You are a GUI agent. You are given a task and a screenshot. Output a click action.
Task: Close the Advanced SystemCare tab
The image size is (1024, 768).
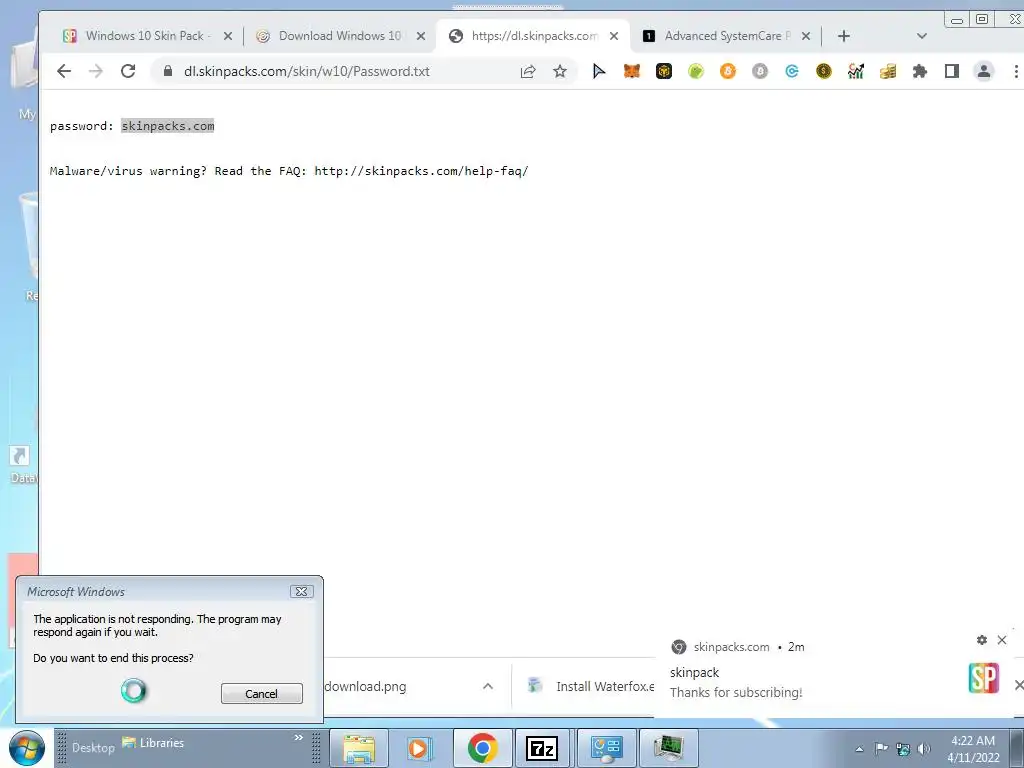tap(806, 36)
